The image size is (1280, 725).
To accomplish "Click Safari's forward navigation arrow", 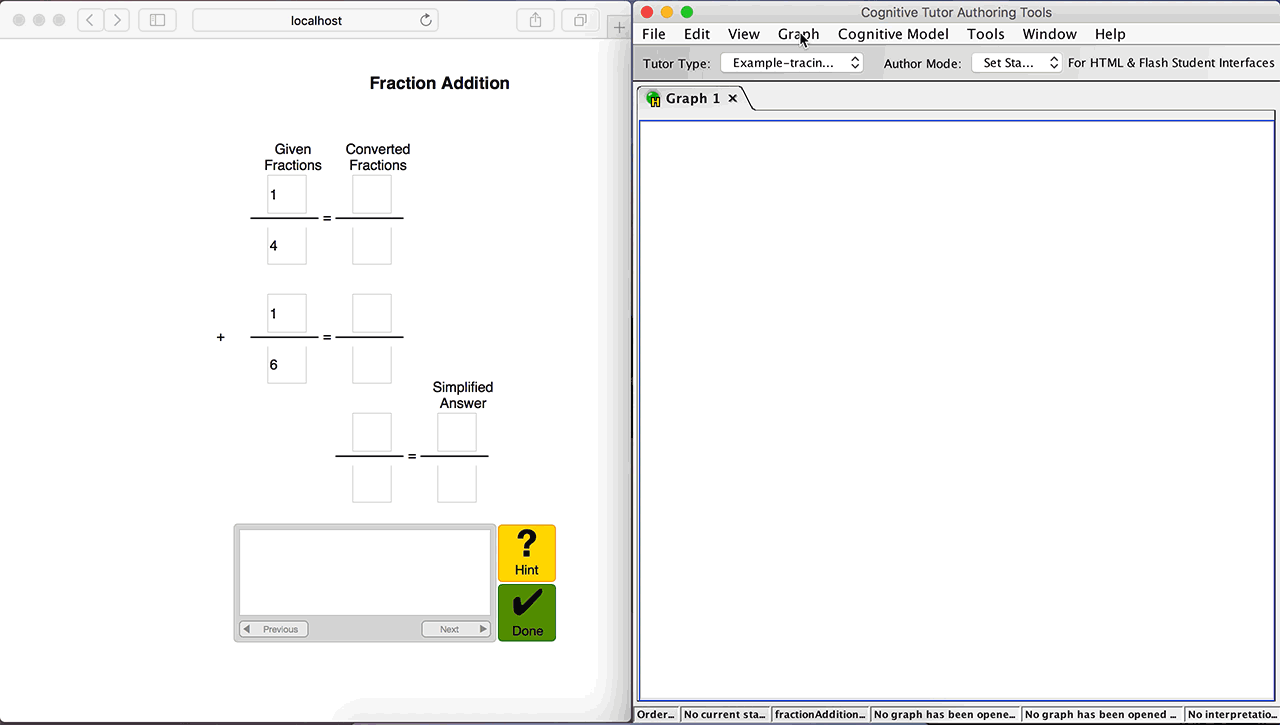I will point(117,20).
